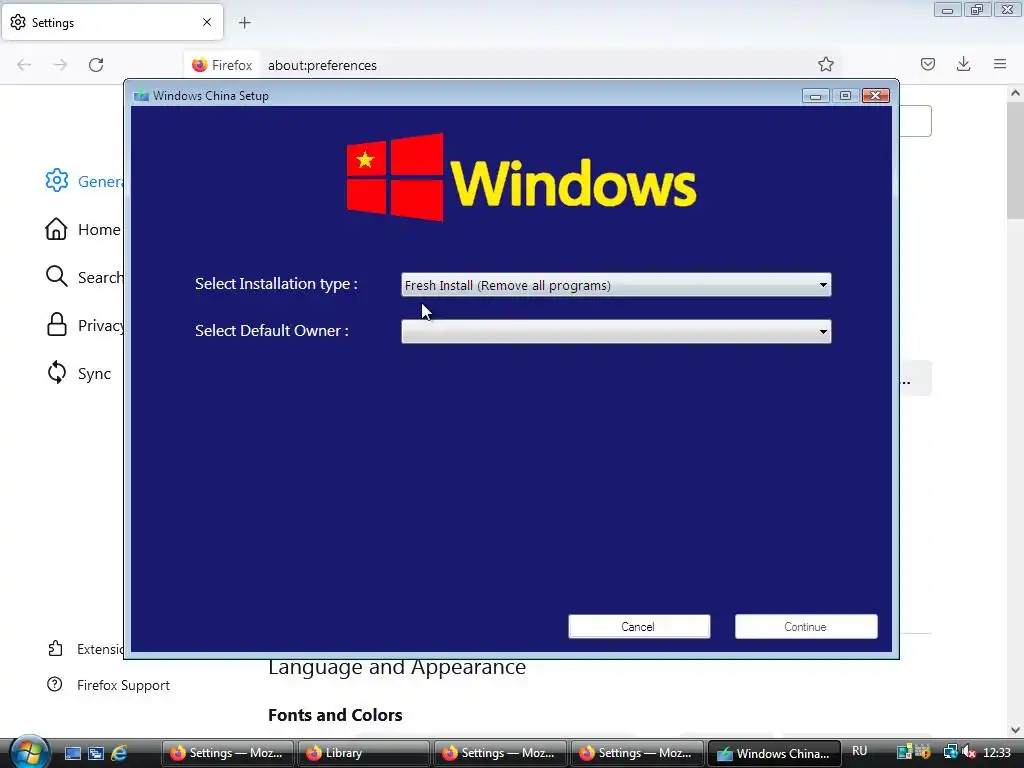The width and height of the screenshot is (1024, 768).
Task: Click the taskbar clock showing 12:33
Action: pyautogui.click(x=997, y=752)
